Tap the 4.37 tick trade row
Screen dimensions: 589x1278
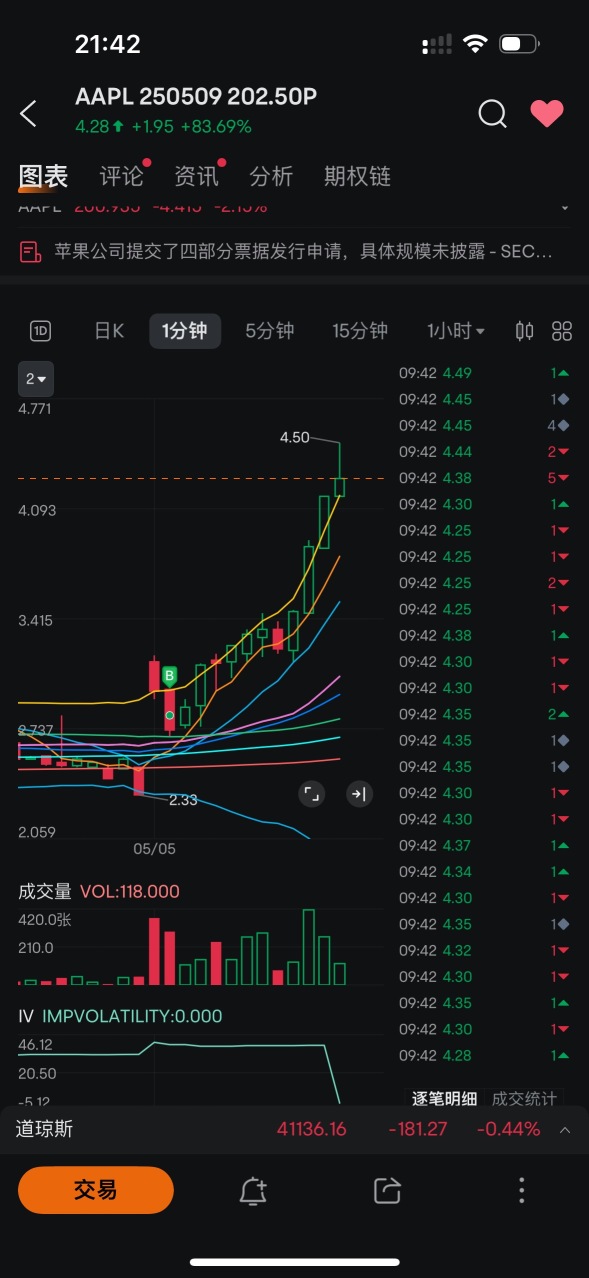point(485,845)
